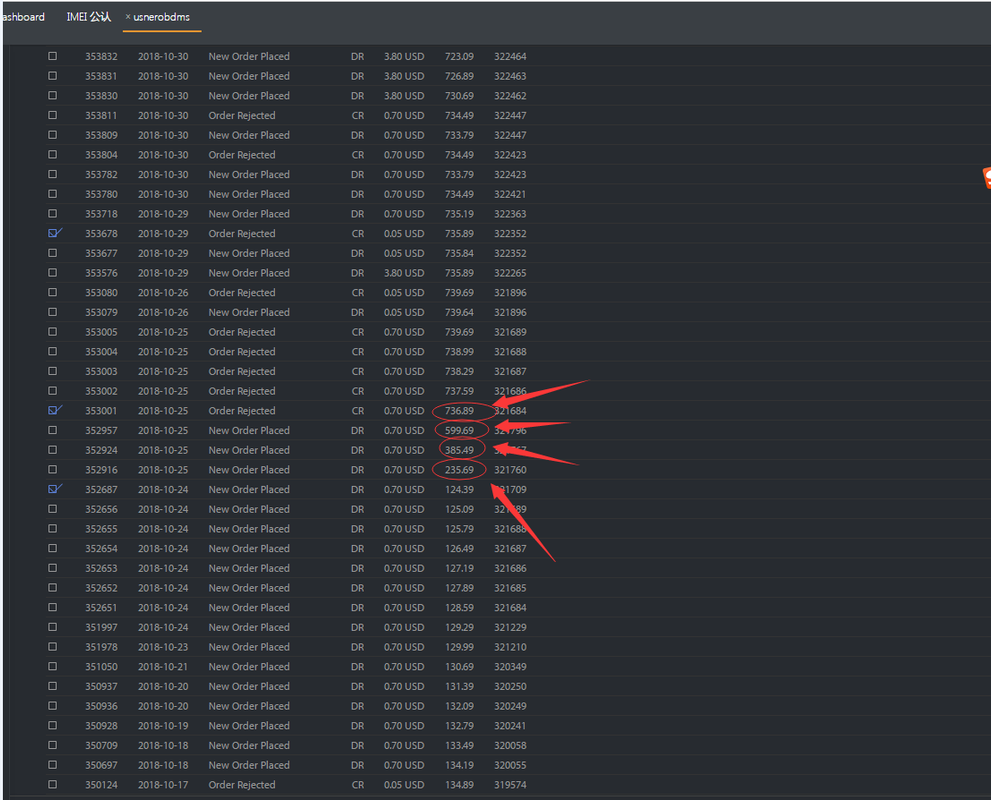This screenshot has width=991, height=800.
Task: Click ID 353005 in the table
Action: pyautogui.click(x=101, y=332)
